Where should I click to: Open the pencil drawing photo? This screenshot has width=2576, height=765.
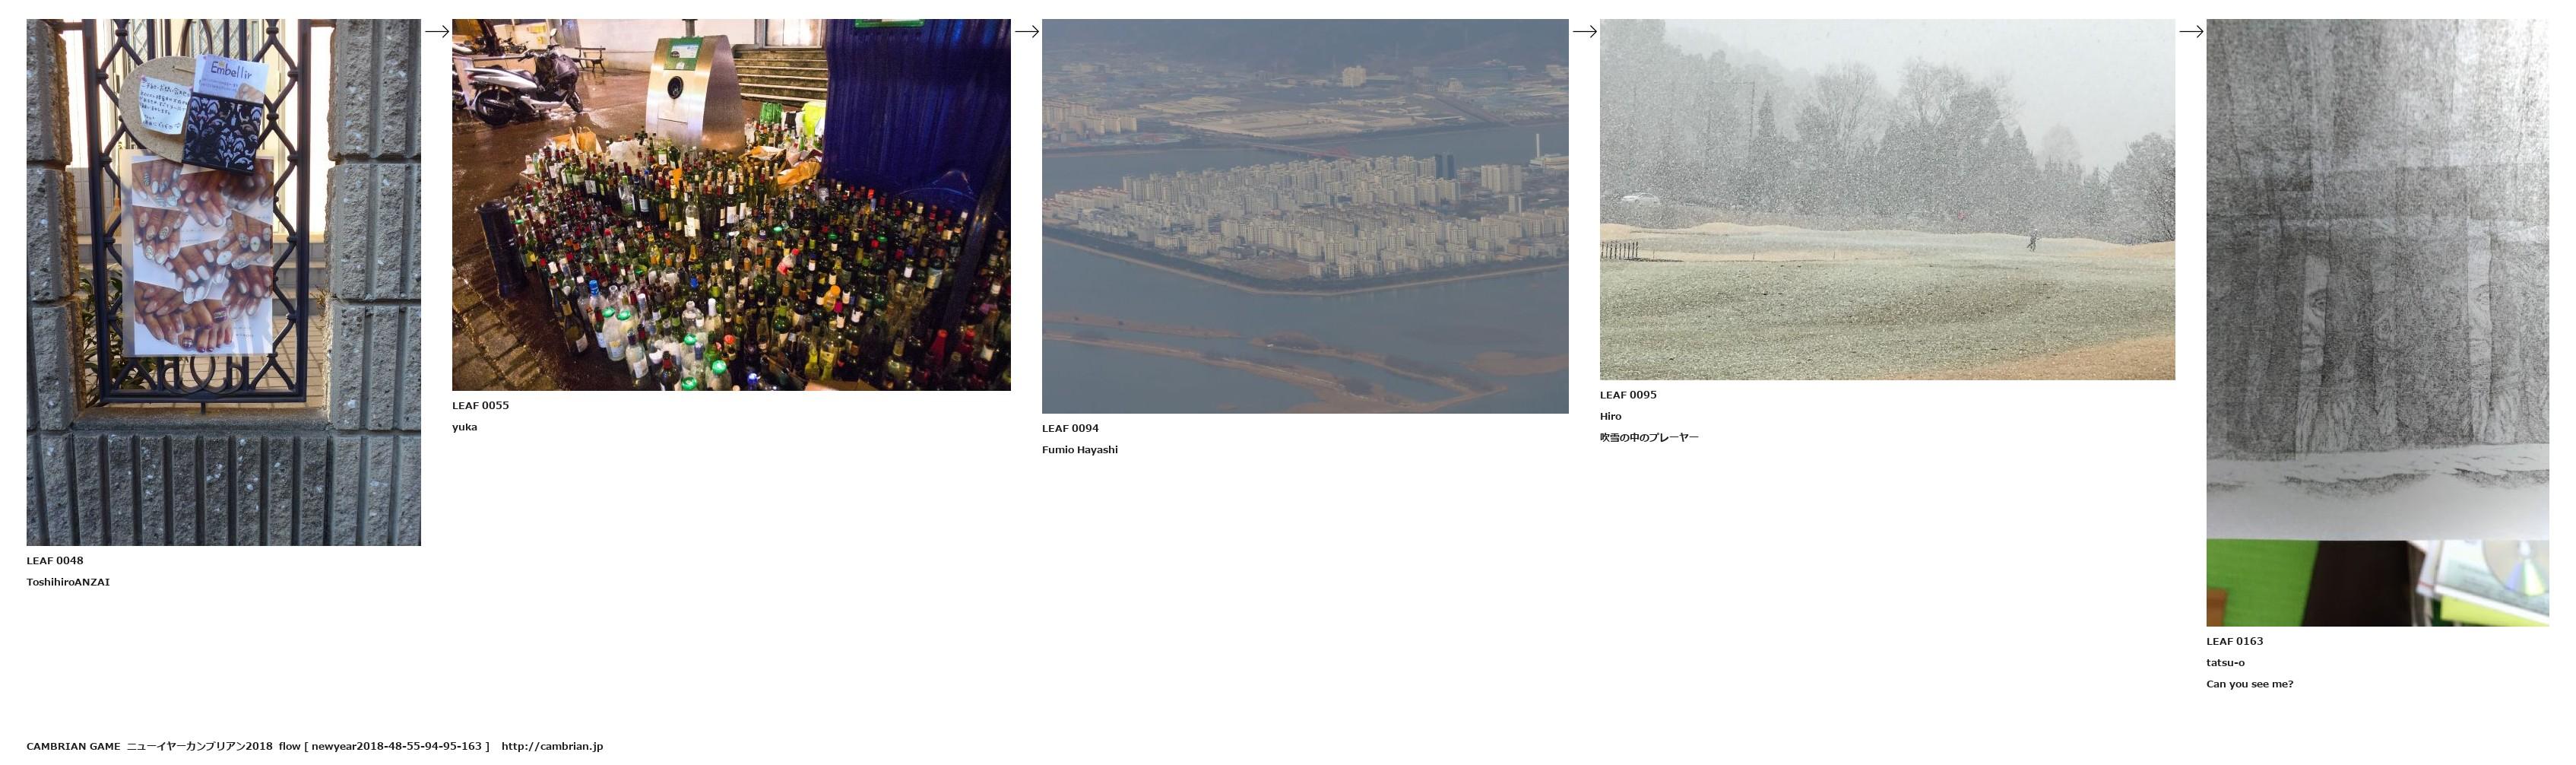2377,323
